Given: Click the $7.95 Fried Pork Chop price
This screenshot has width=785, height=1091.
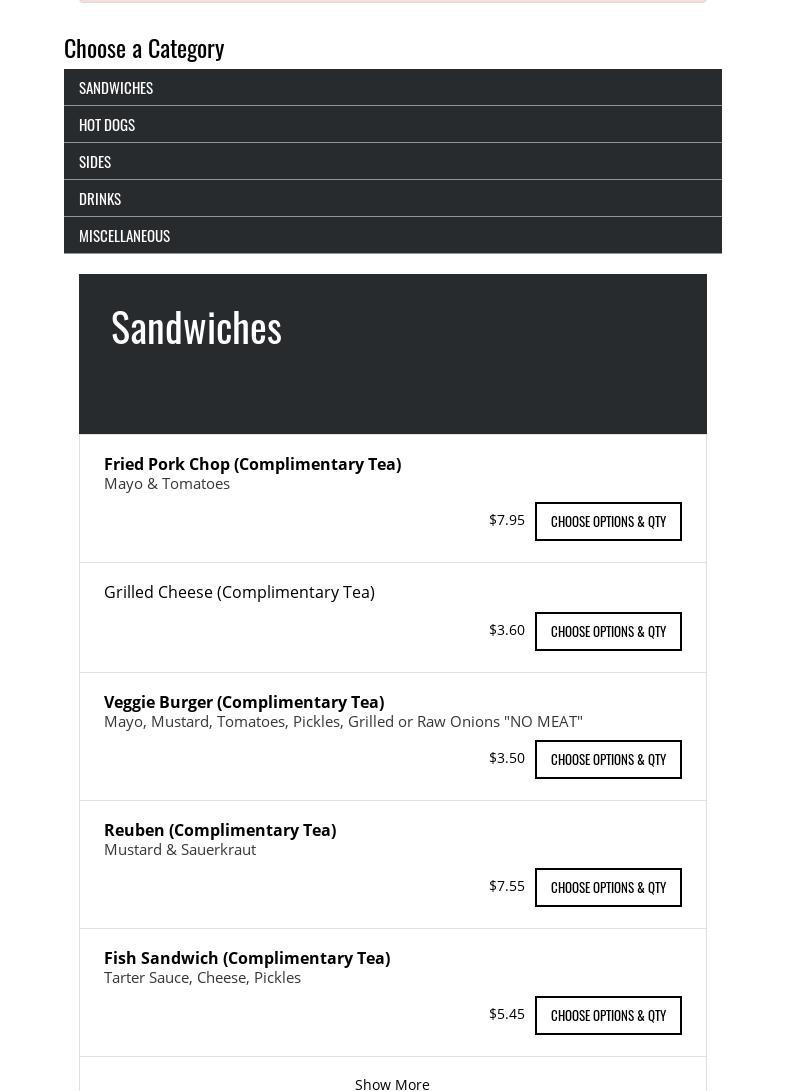Looking at the screenshot, I should point(506,520).
